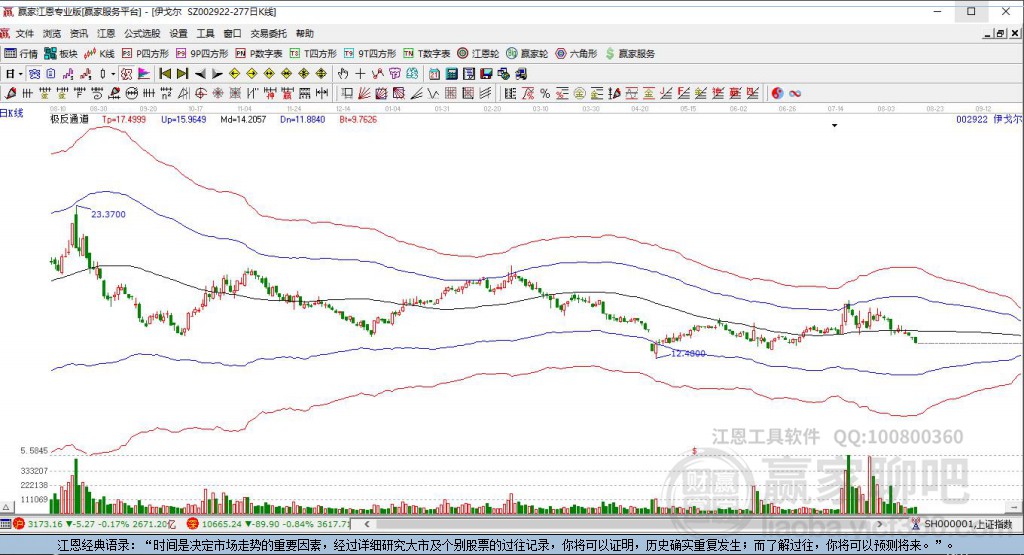This screenshot has width=1024, height=555.
Task: Select the circle crosshair target tool
Action: [200, 93]
